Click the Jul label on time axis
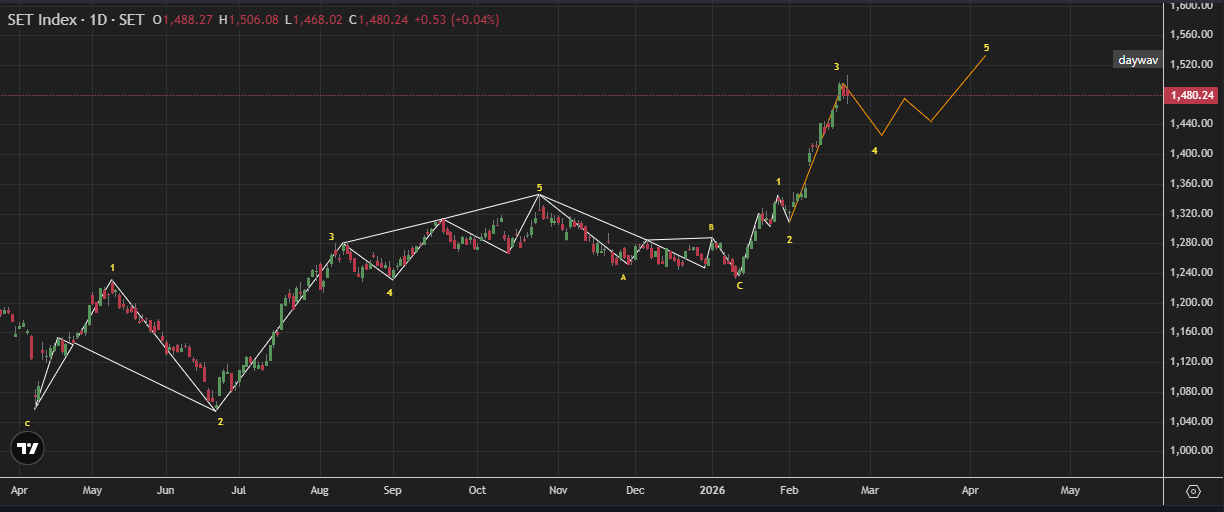This screenshot has width=1224, height=512. click(x=239, y=491)
